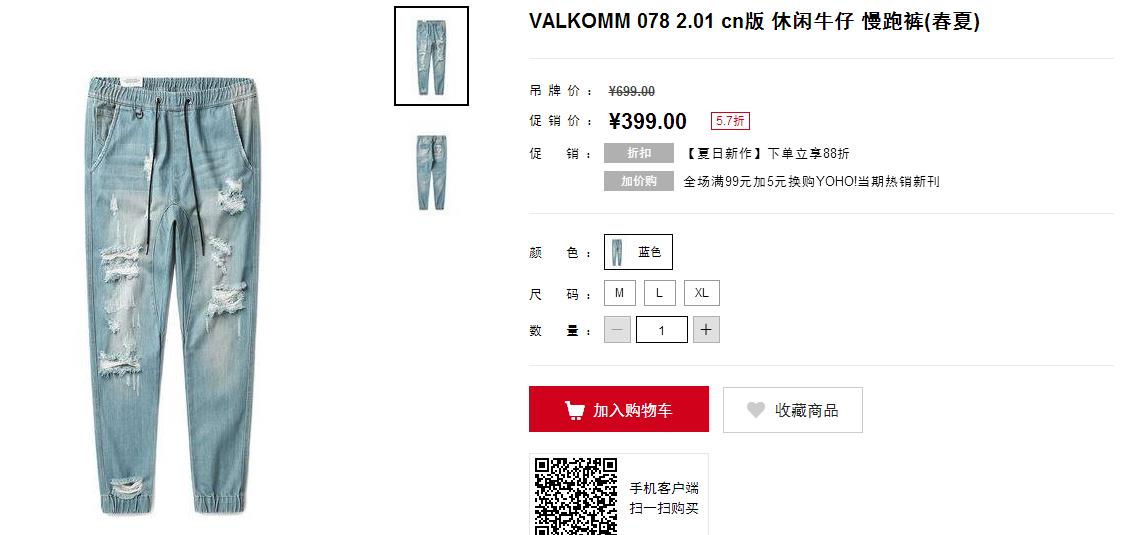Click the quantity input field
The width and height of the screenshot is (1126, 535).
tap(661, 330)
